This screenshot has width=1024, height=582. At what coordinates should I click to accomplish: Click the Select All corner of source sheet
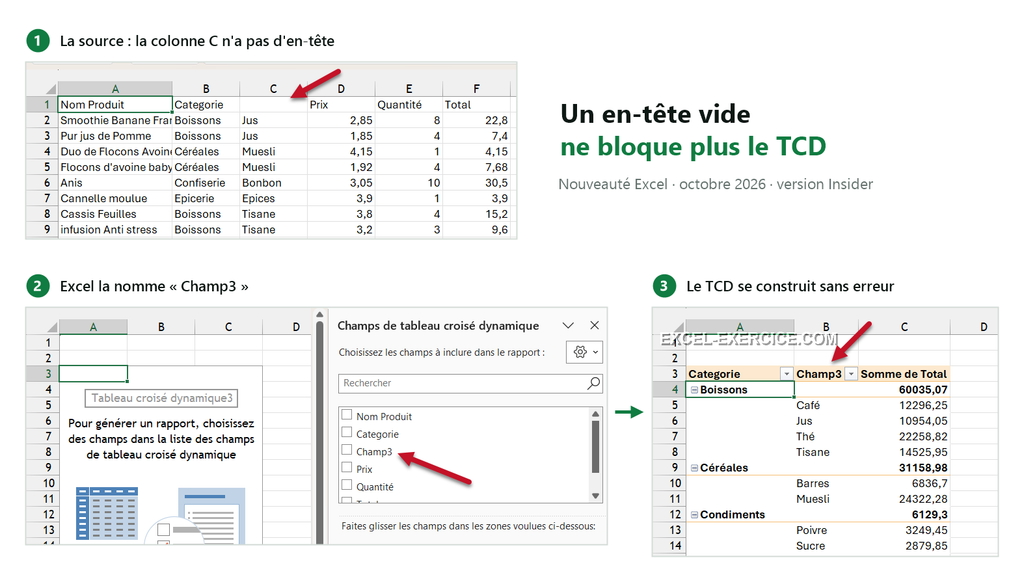(50, 89)
